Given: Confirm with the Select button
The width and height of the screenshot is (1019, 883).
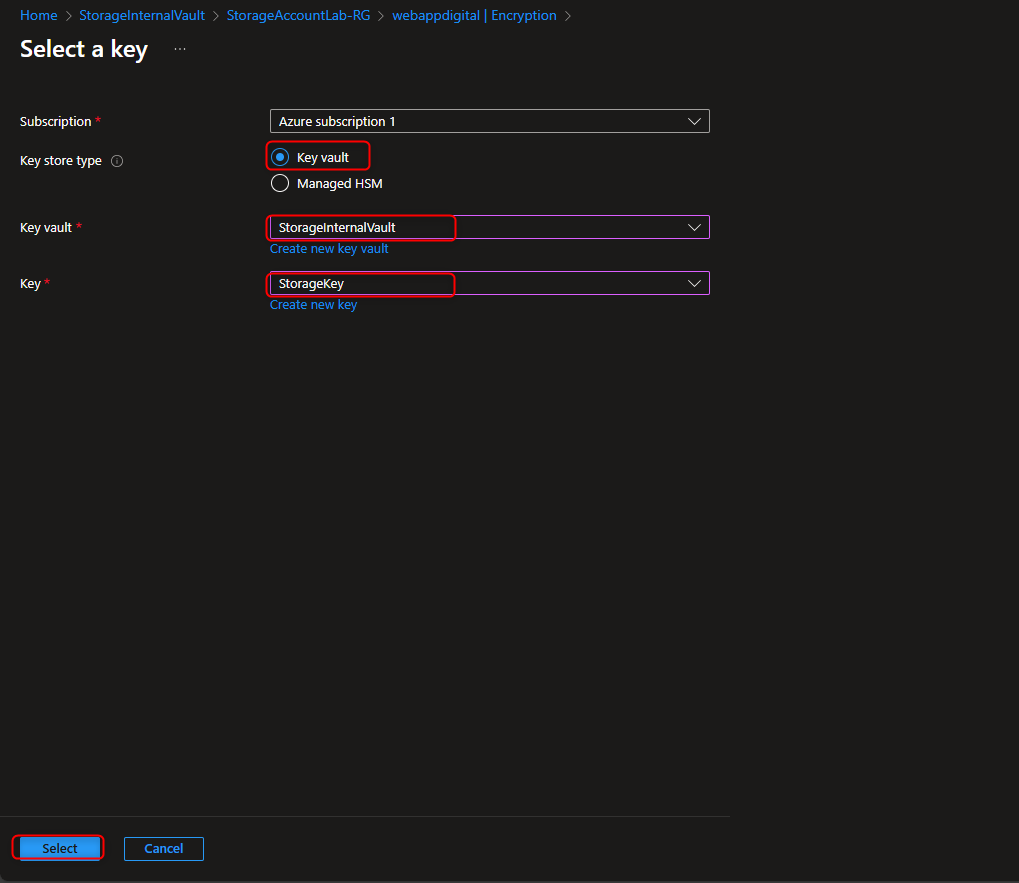Looking at the screenshot, I should click(57, 847).
